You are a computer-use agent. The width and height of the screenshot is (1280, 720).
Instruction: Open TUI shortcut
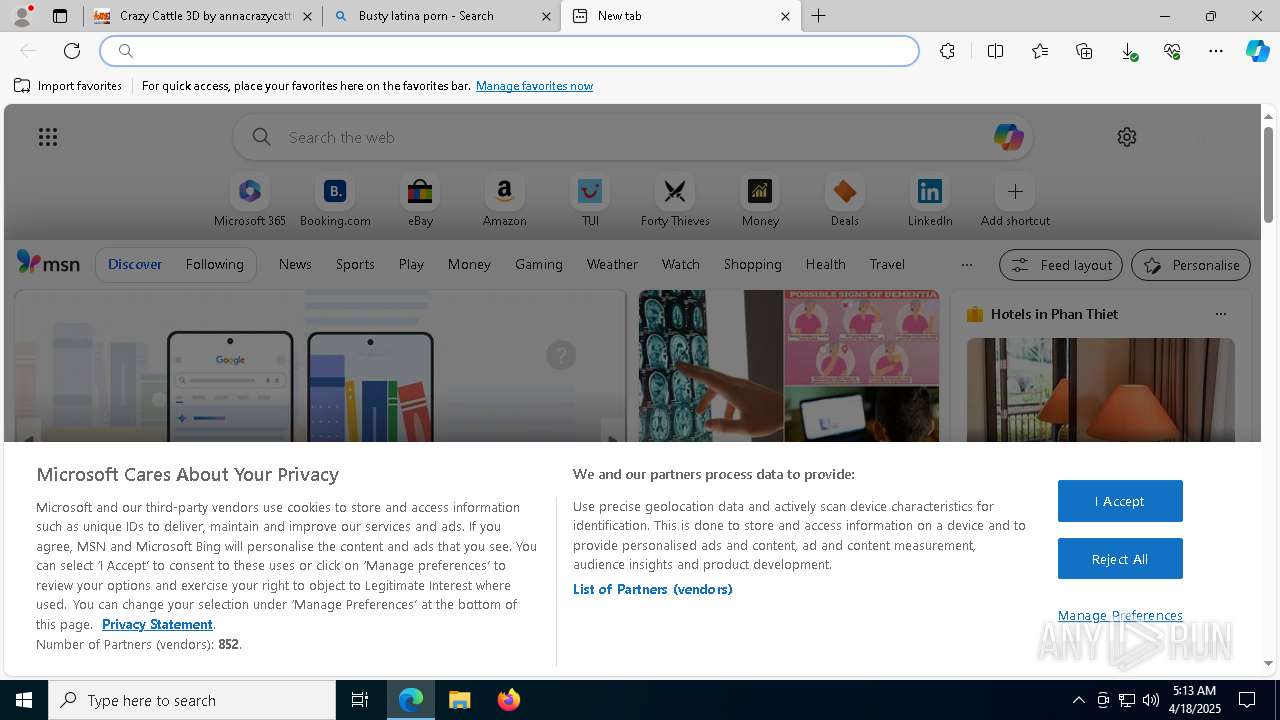(590, 201)
